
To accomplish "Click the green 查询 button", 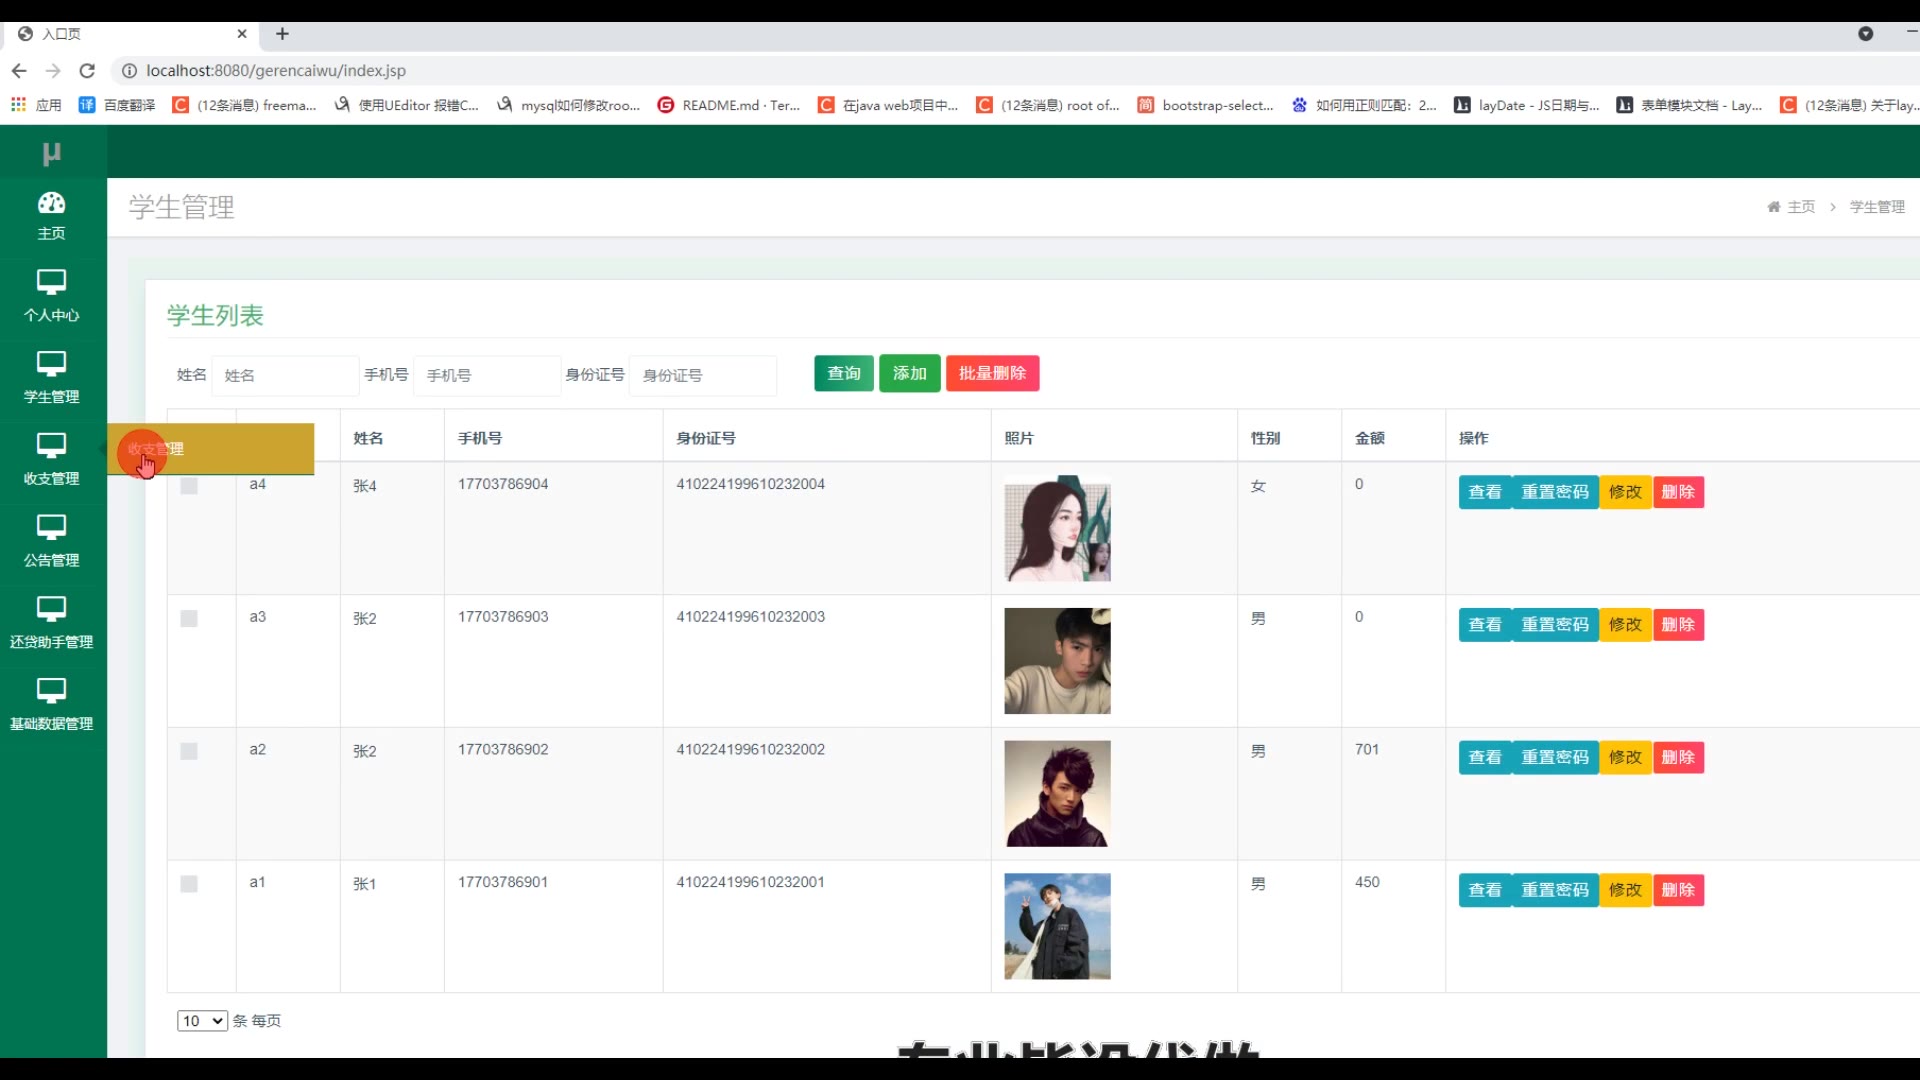I will pos(843,373).
